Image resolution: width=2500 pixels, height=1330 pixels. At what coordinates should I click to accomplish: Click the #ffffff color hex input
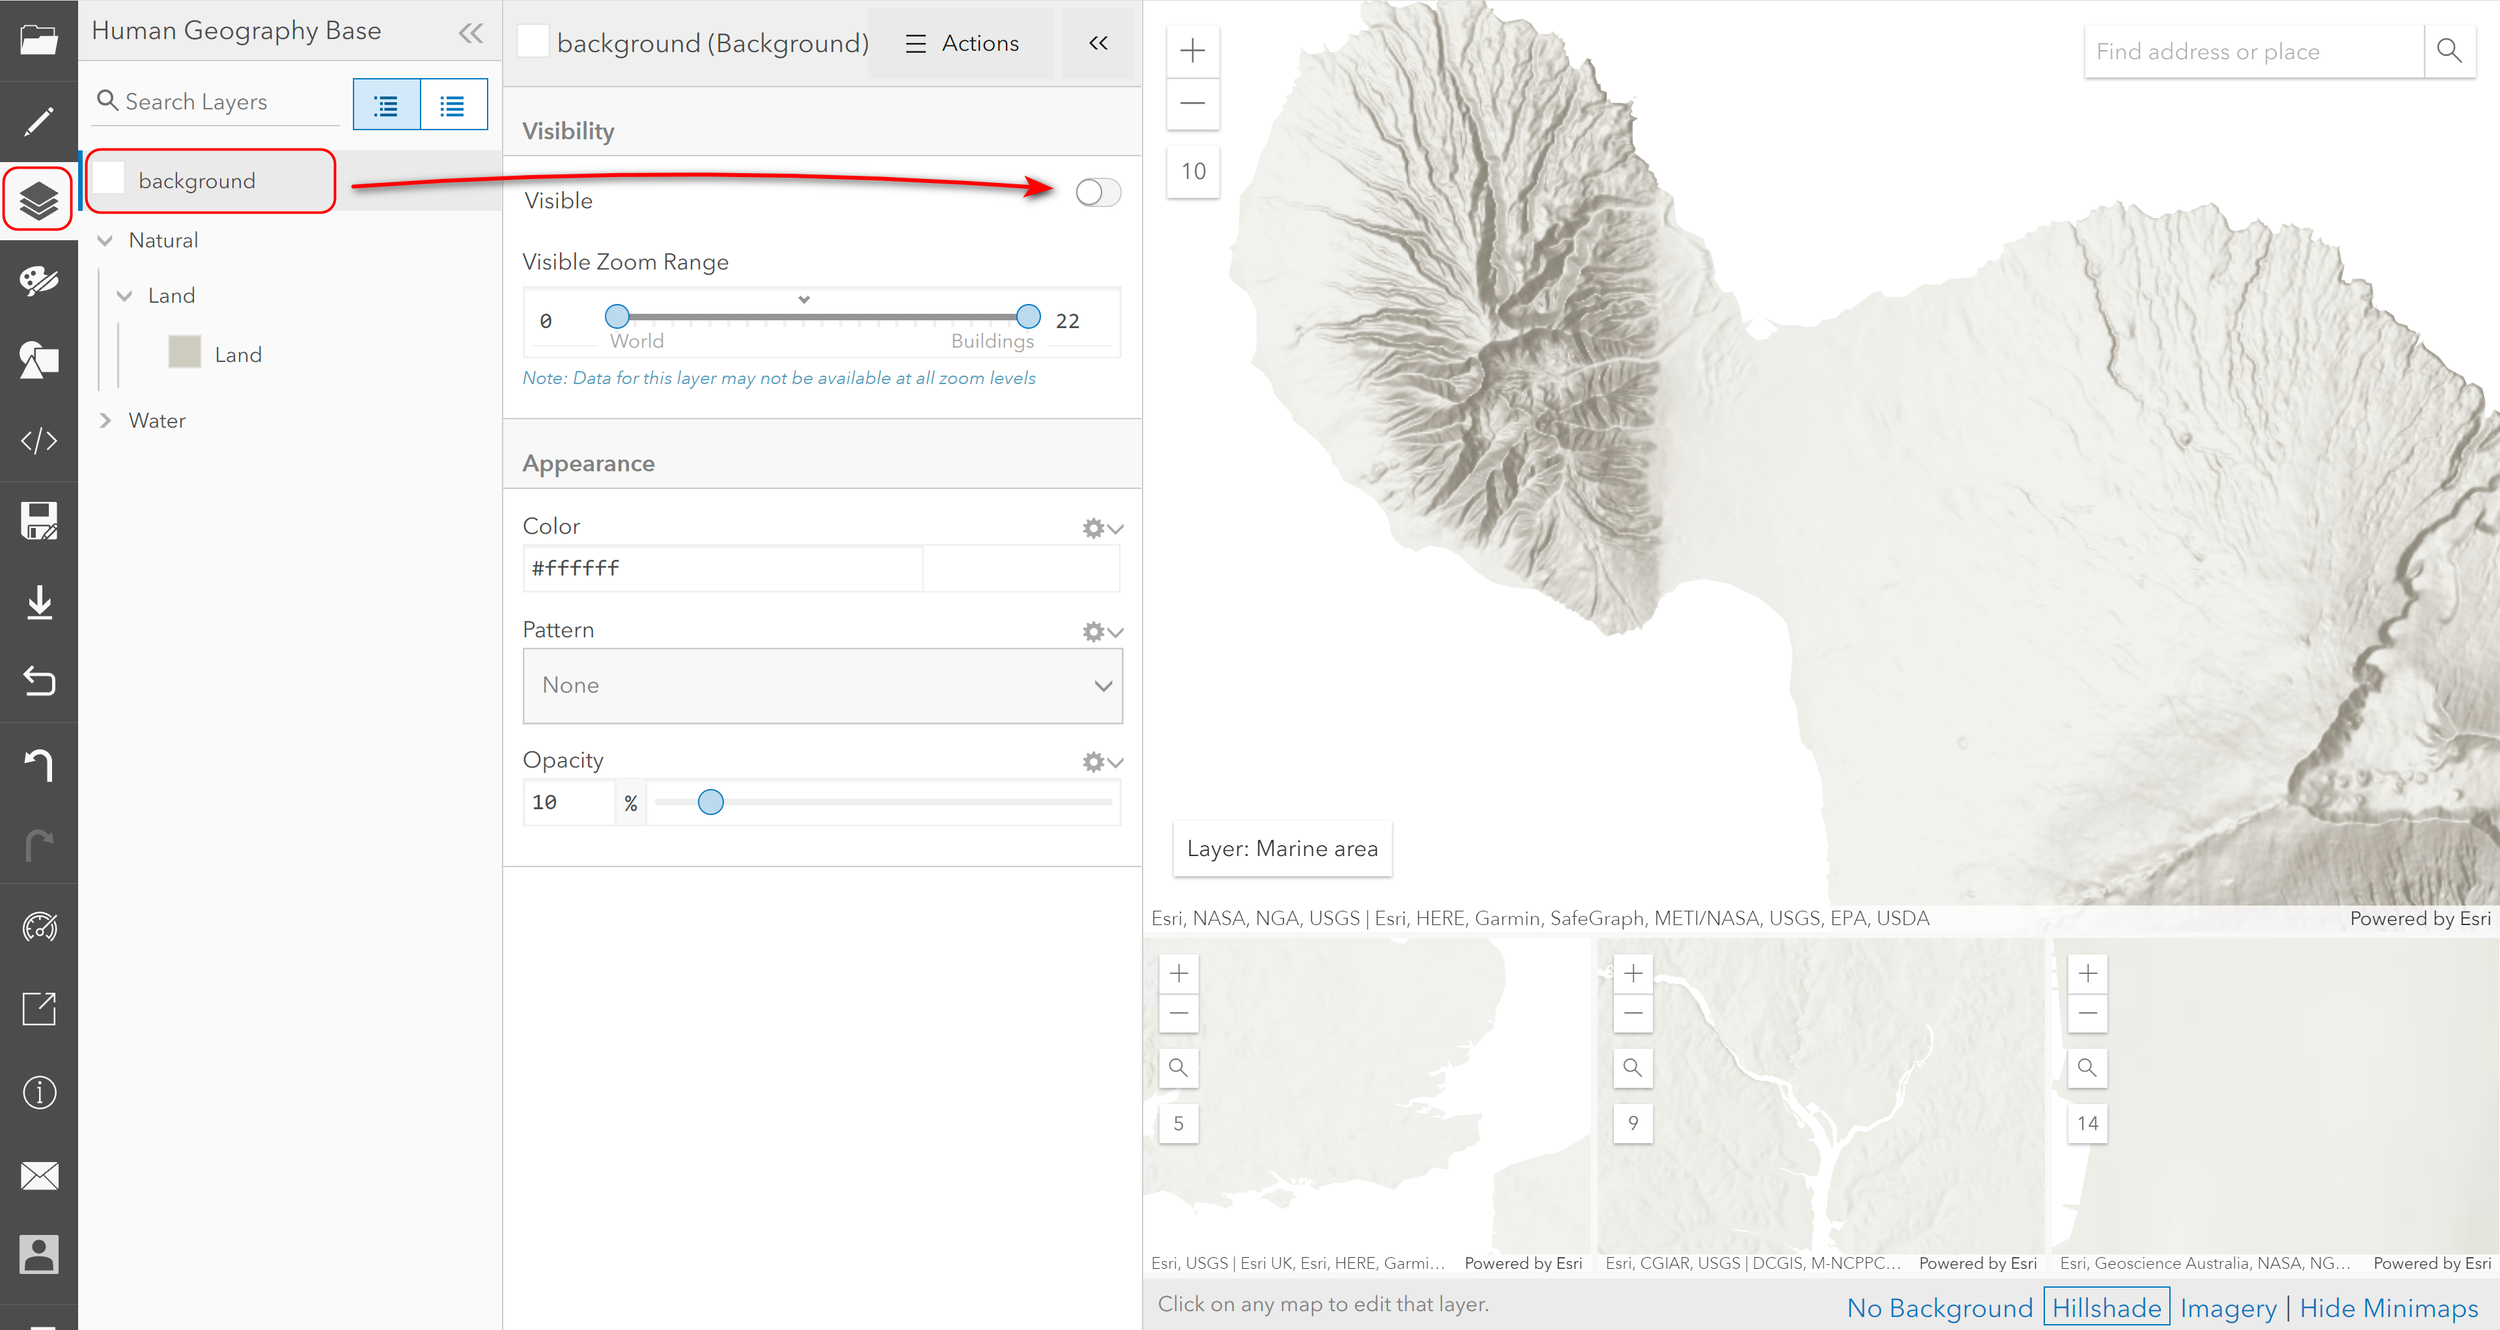click(x=723, y=568)
